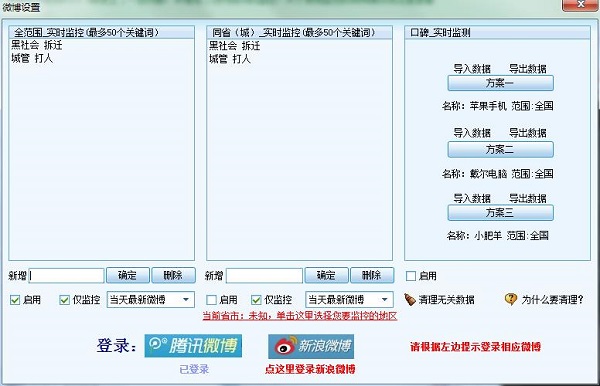Toggle 启用 checkbox under nationwide monitoring panel

(15, 300)
